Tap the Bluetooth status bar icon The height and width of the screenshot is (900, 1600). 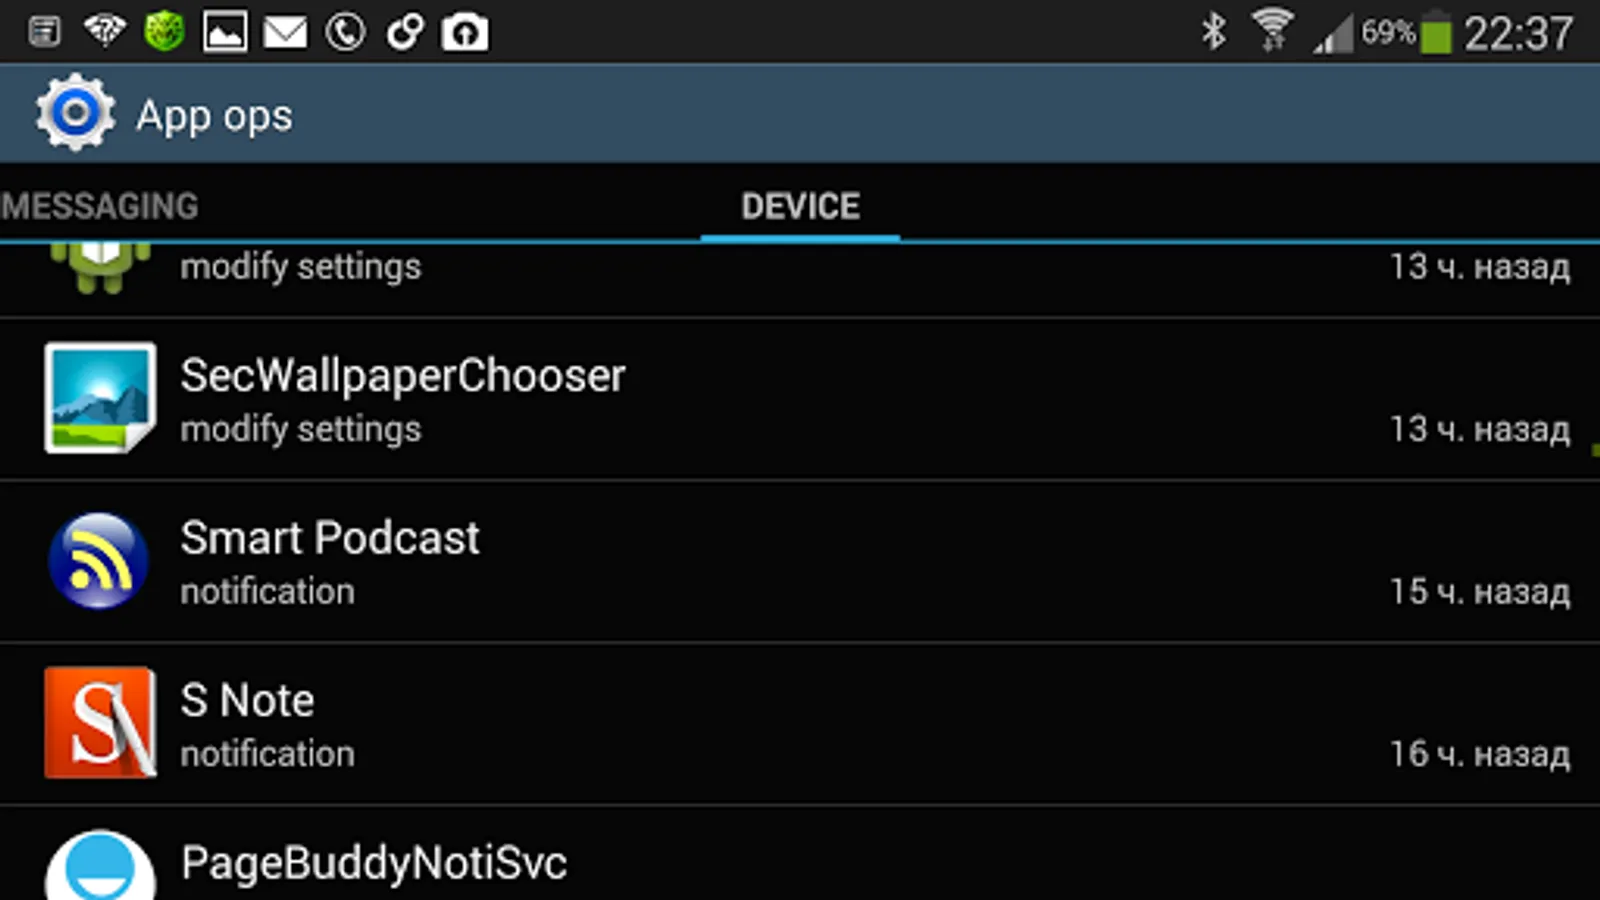click(1213, 32)
